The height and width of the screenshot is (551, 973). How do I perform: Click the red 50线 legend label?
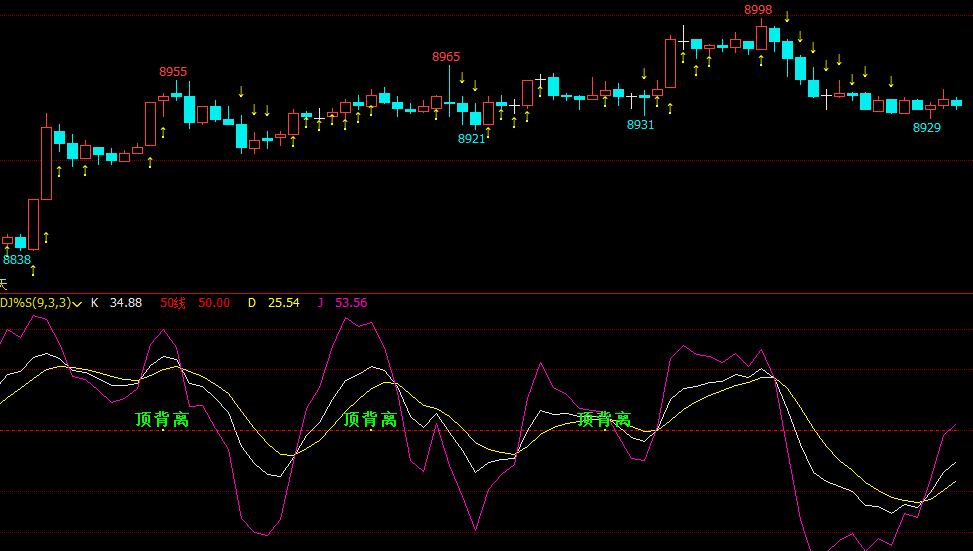coord(173,302)
